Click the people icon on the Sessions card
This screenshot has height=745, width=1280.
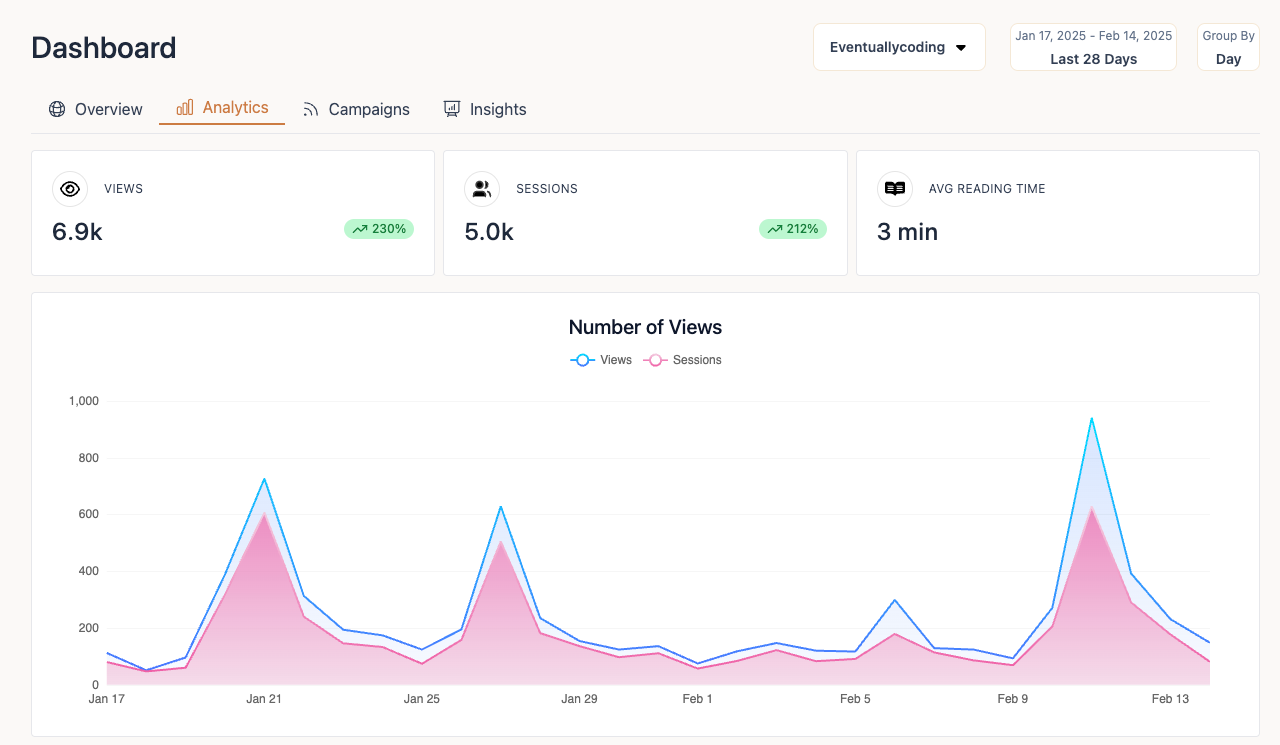482,189
